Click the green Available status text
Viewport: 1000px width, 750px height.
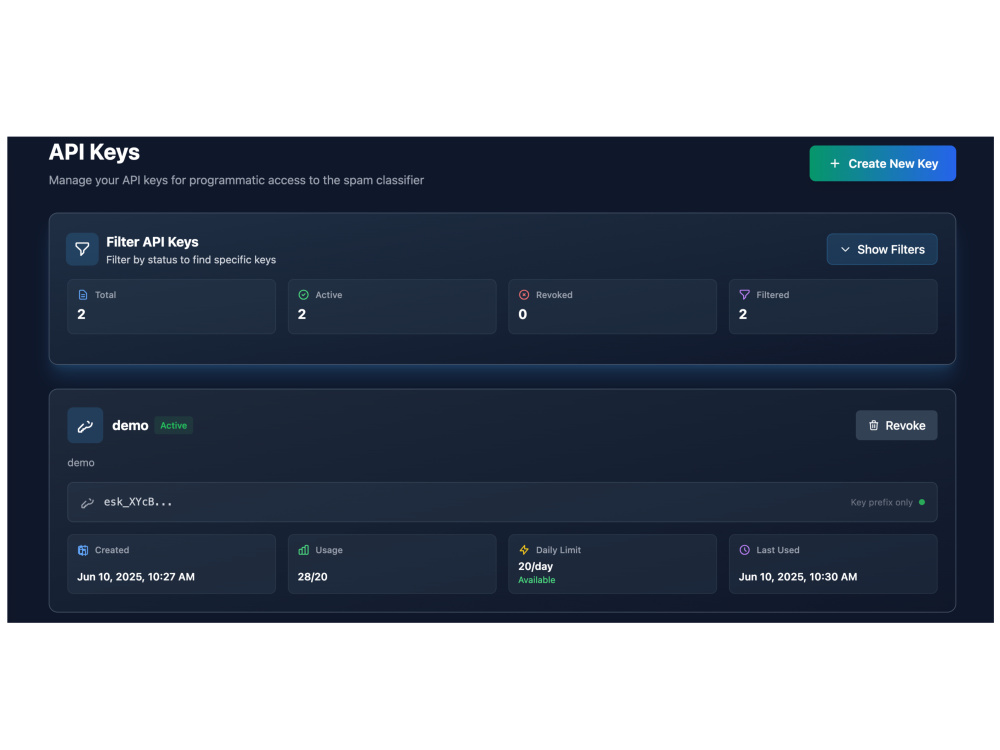tap(536, 580)
